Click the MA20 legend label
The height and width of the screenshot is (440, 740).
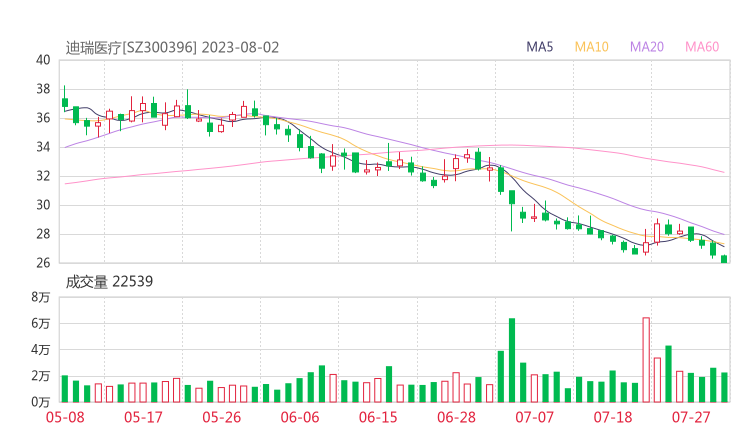647,47
